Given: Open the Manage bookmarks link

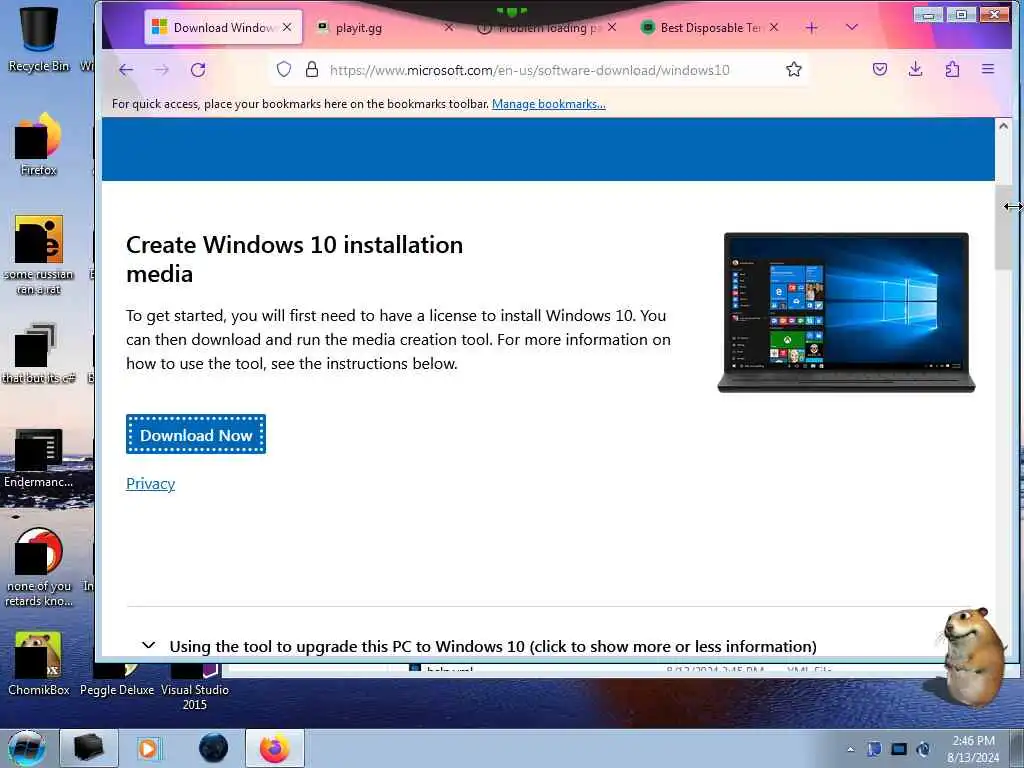Looking at the screenshot, I should 549,104.
